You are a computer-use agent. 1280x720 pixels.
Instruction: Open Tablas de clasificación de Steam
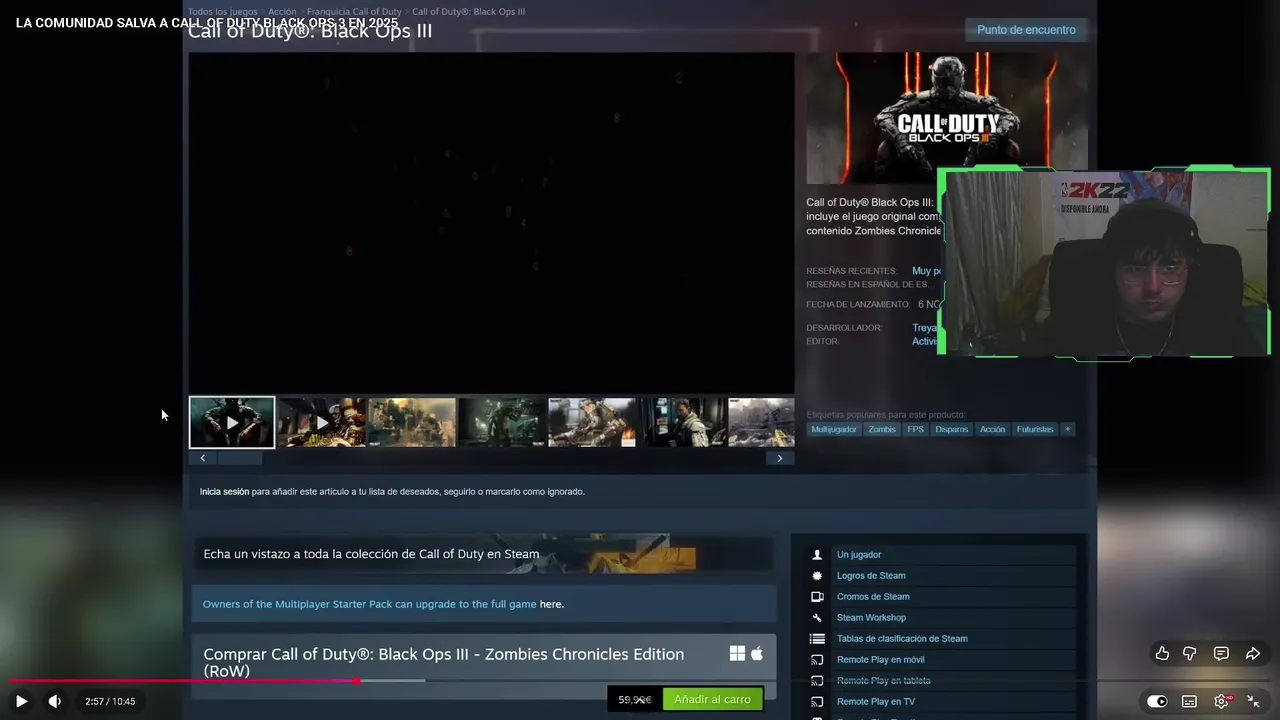point(902,639)
